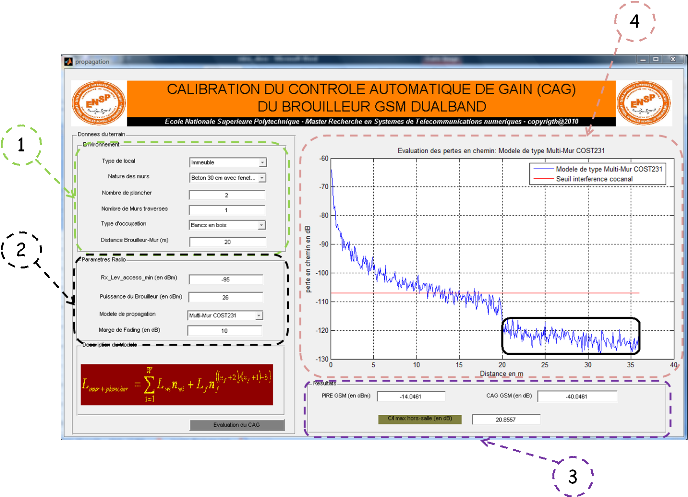688x497 pixels.
Task: Click the PIRE GSM result field
Action: [411, 396]
